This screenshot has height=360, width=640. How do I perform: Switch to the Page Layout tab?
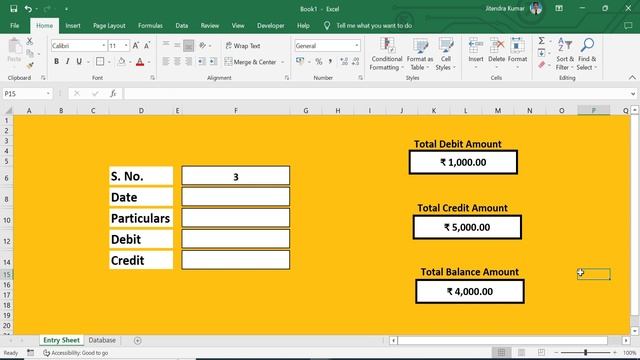click(x=109, y=25)
